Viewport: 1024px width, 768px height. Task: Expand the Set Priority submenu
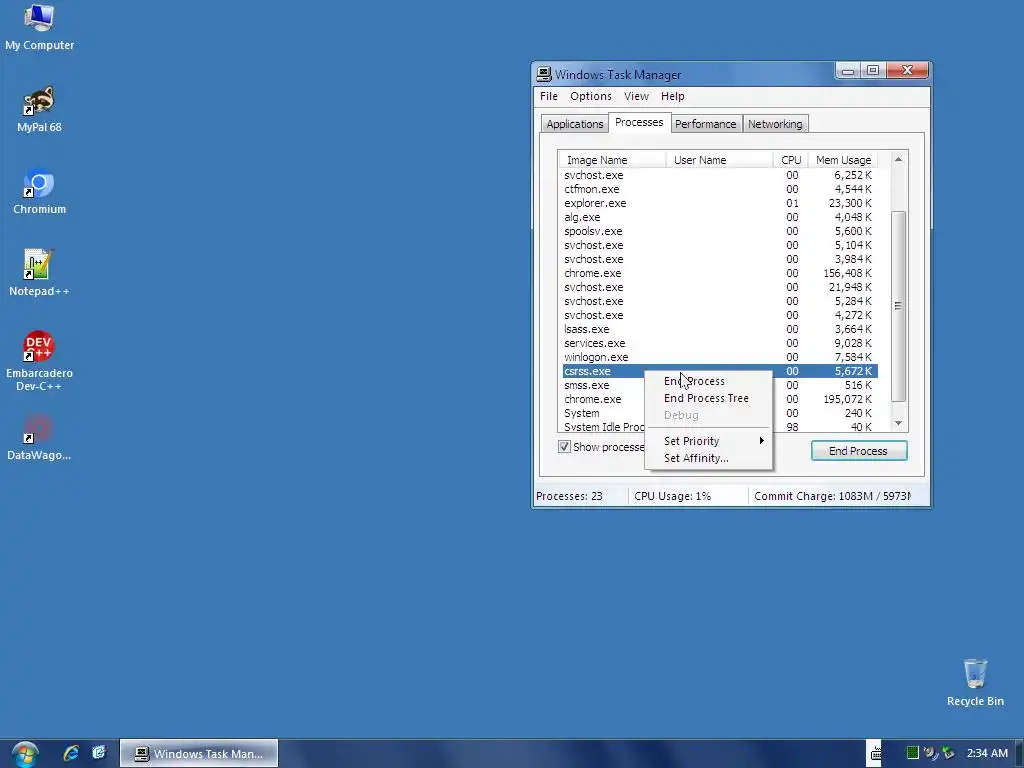tap(708, 441)
